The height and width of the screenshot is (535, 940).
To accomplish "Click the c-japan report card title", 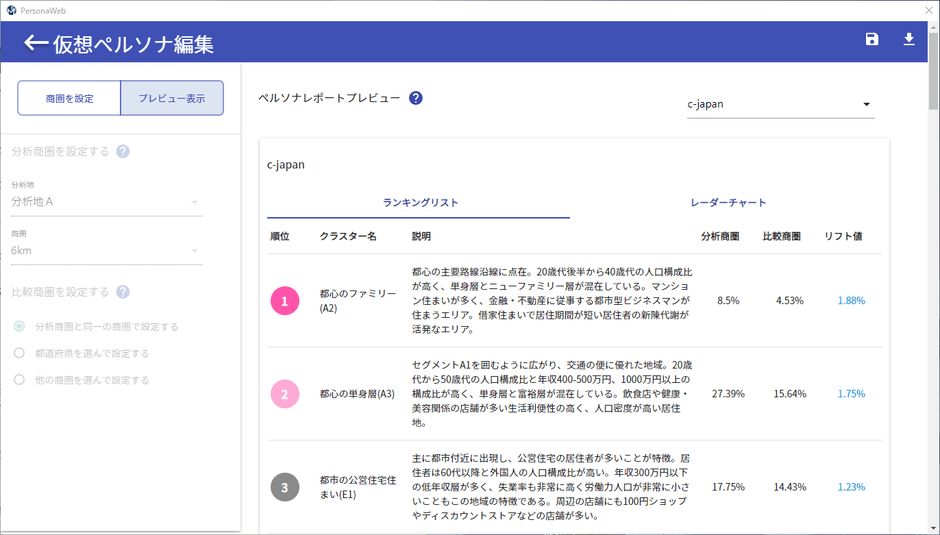I will coord(286,164).
